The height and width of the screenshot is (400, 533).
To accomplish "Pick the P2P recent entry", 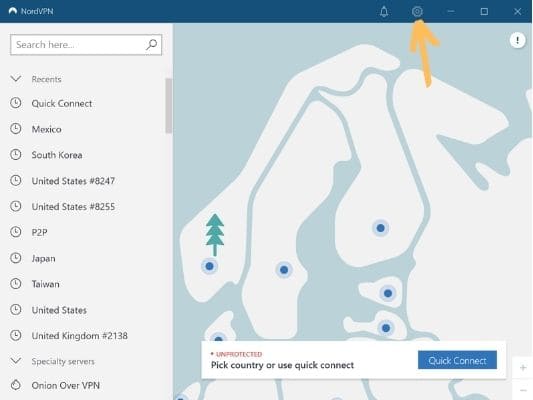I will pyautogui.click(x=39, y=232).
